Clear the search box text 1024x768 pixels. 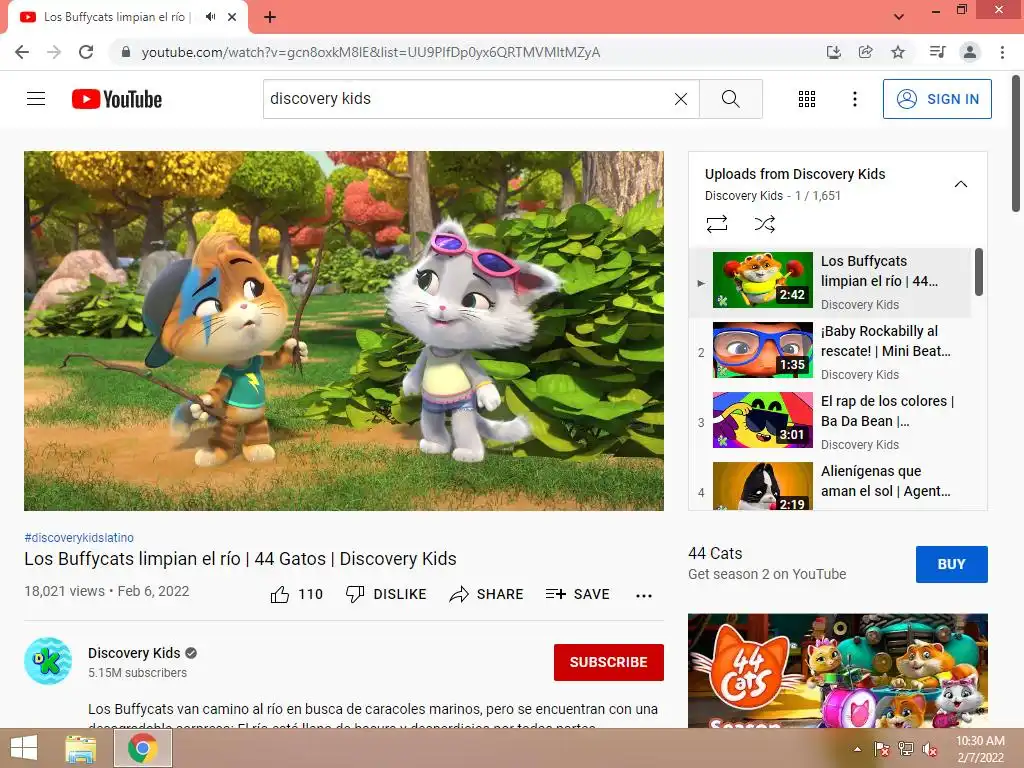[x=680, y=99]
